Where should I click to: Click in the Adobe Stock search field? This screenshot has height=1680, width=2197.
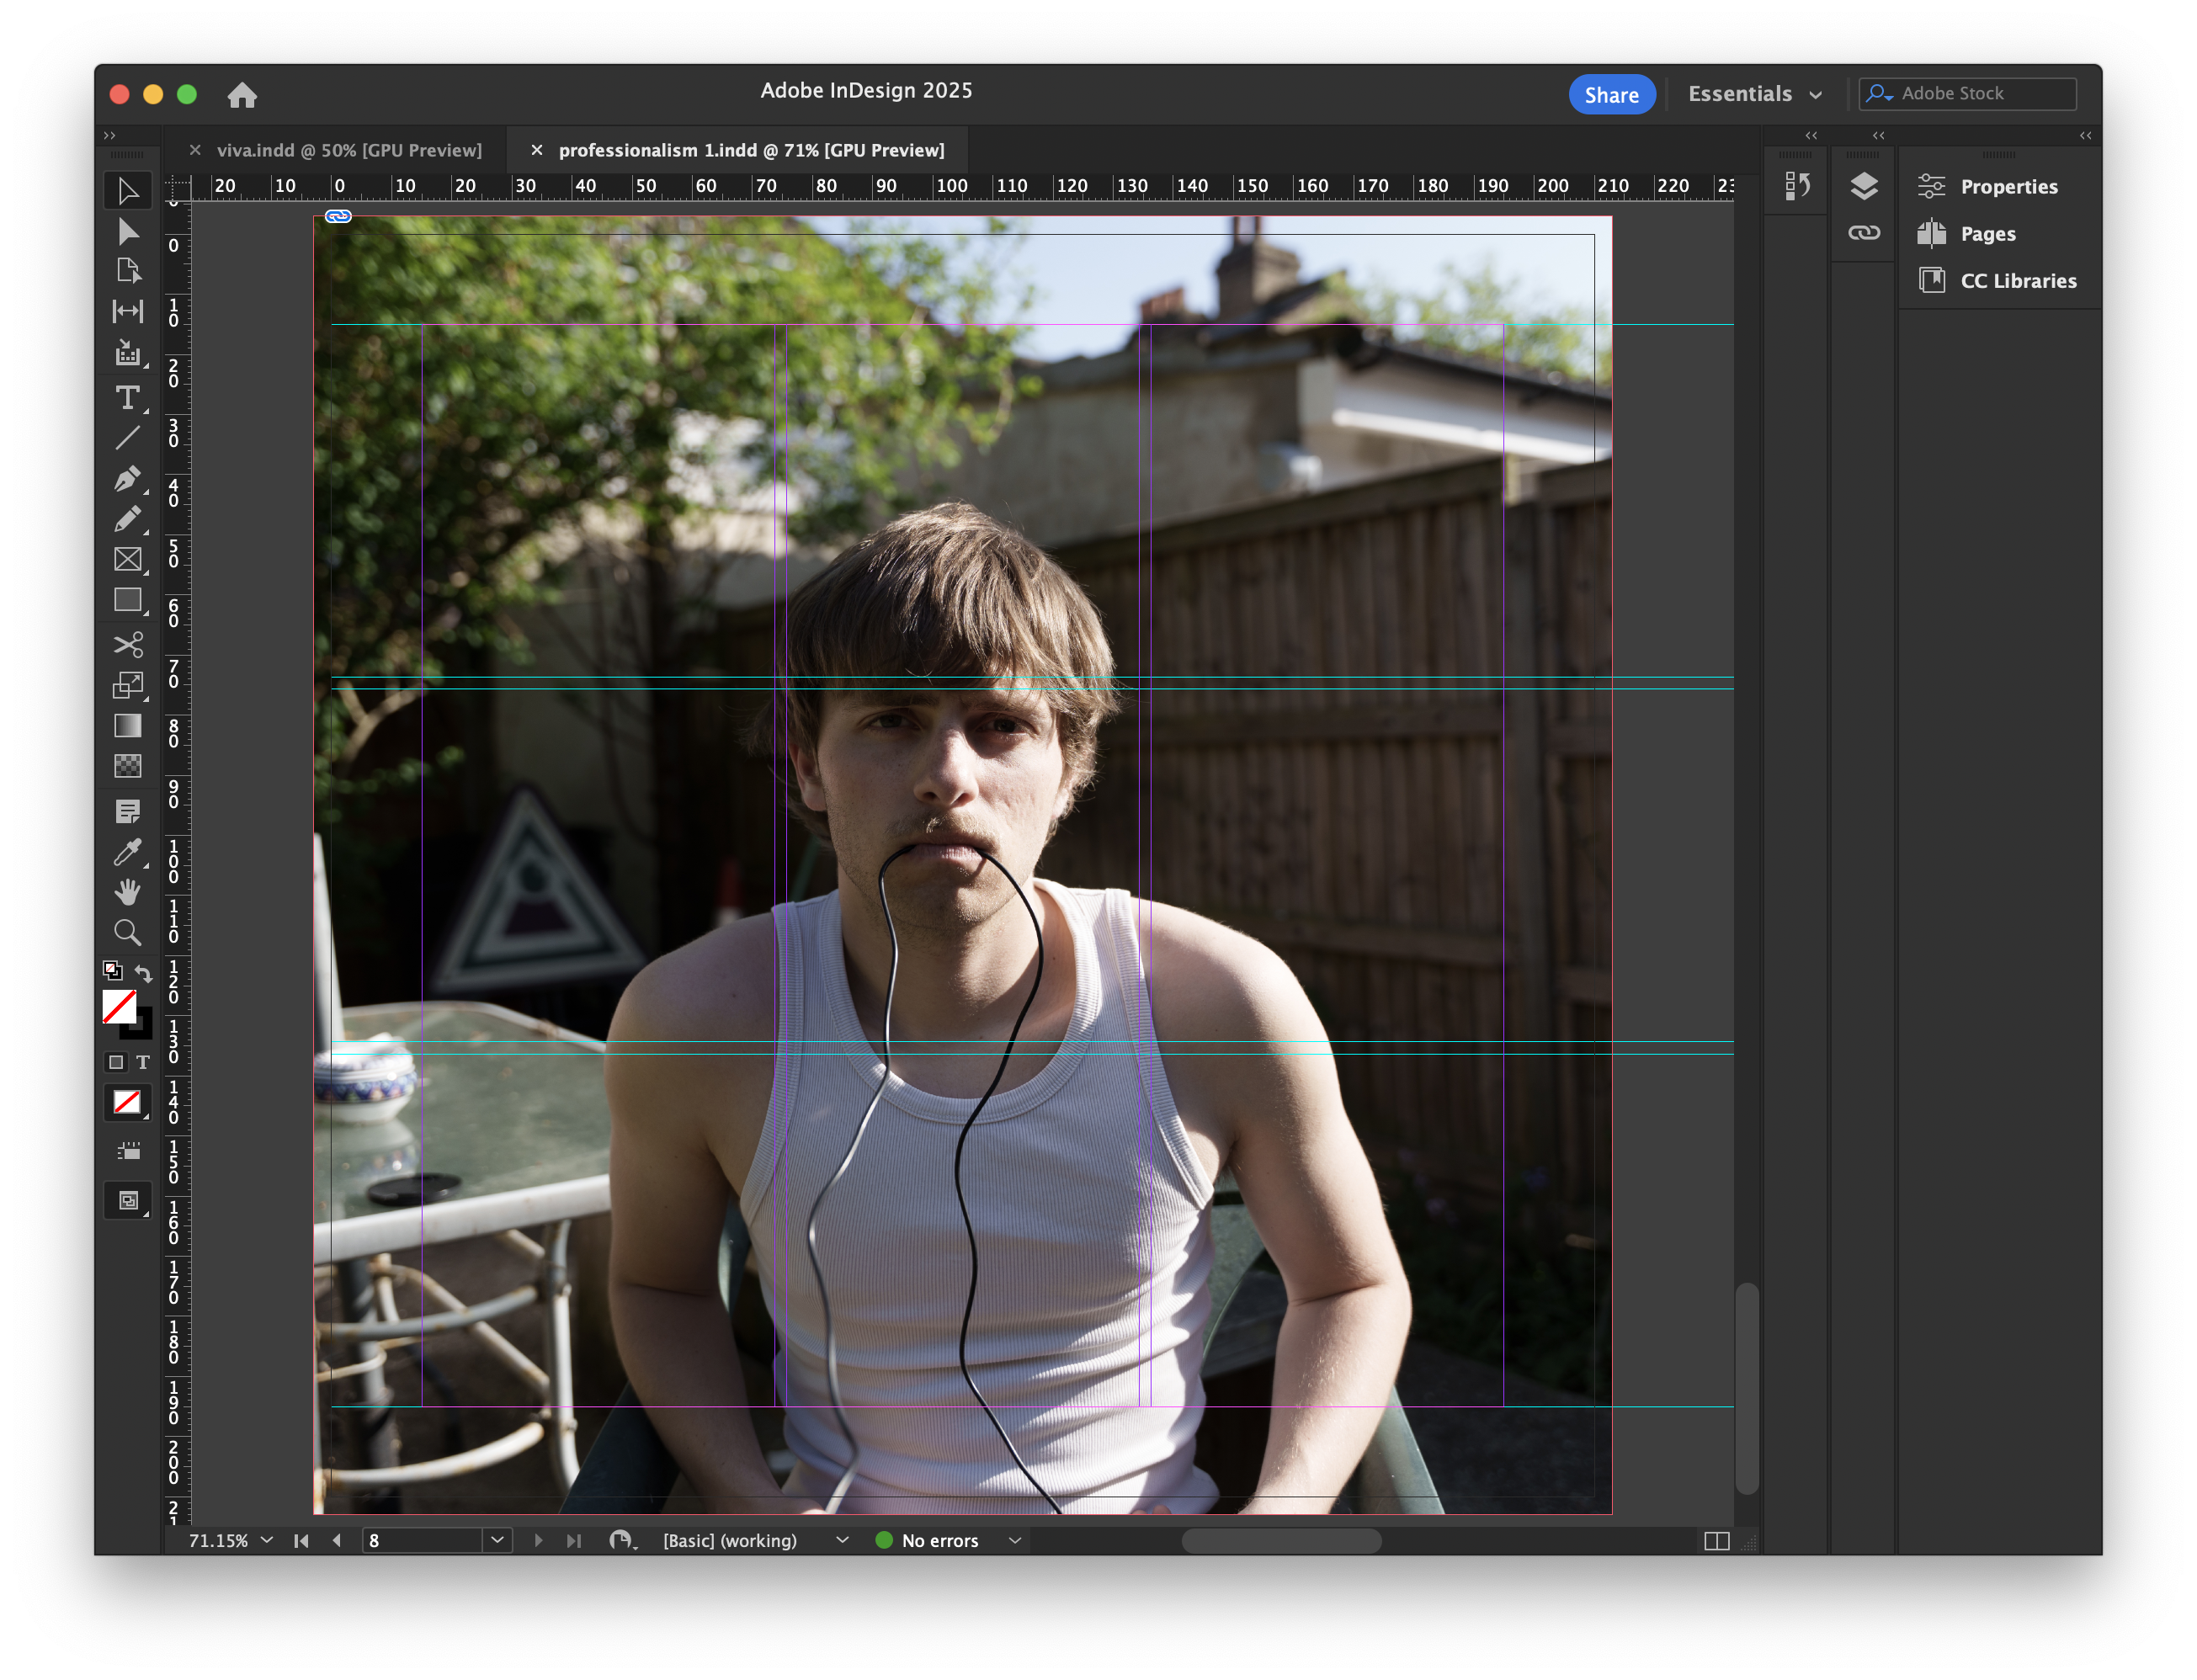(x=1967, y=93)
